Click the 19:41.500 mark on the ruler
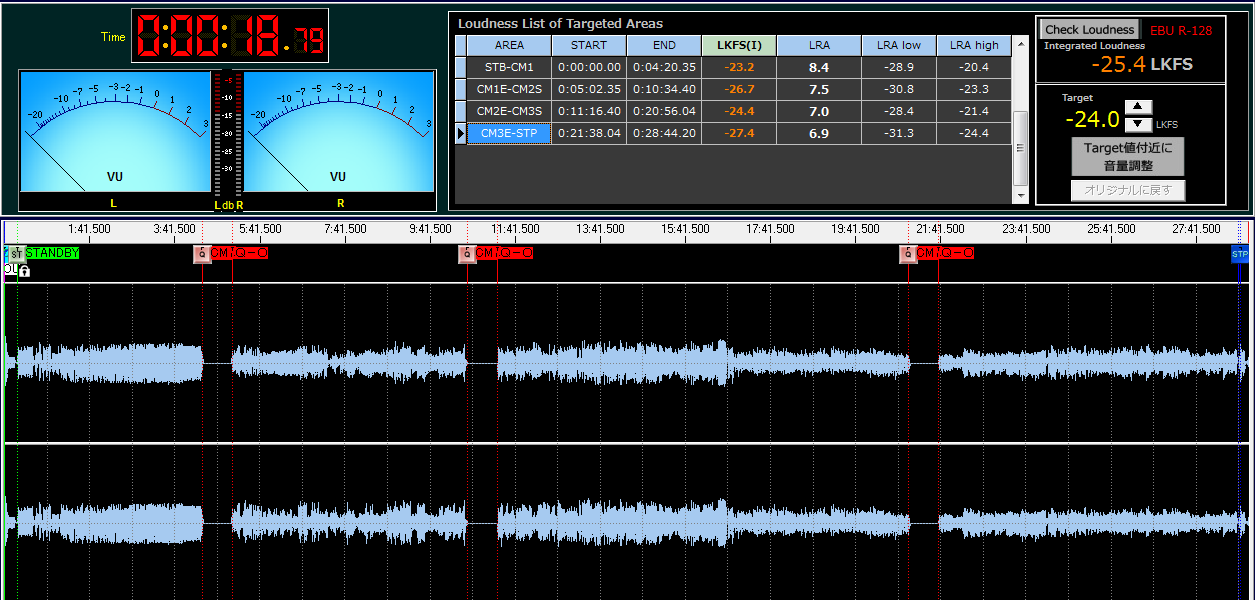Screen dimensions: 1255x600 856,229
